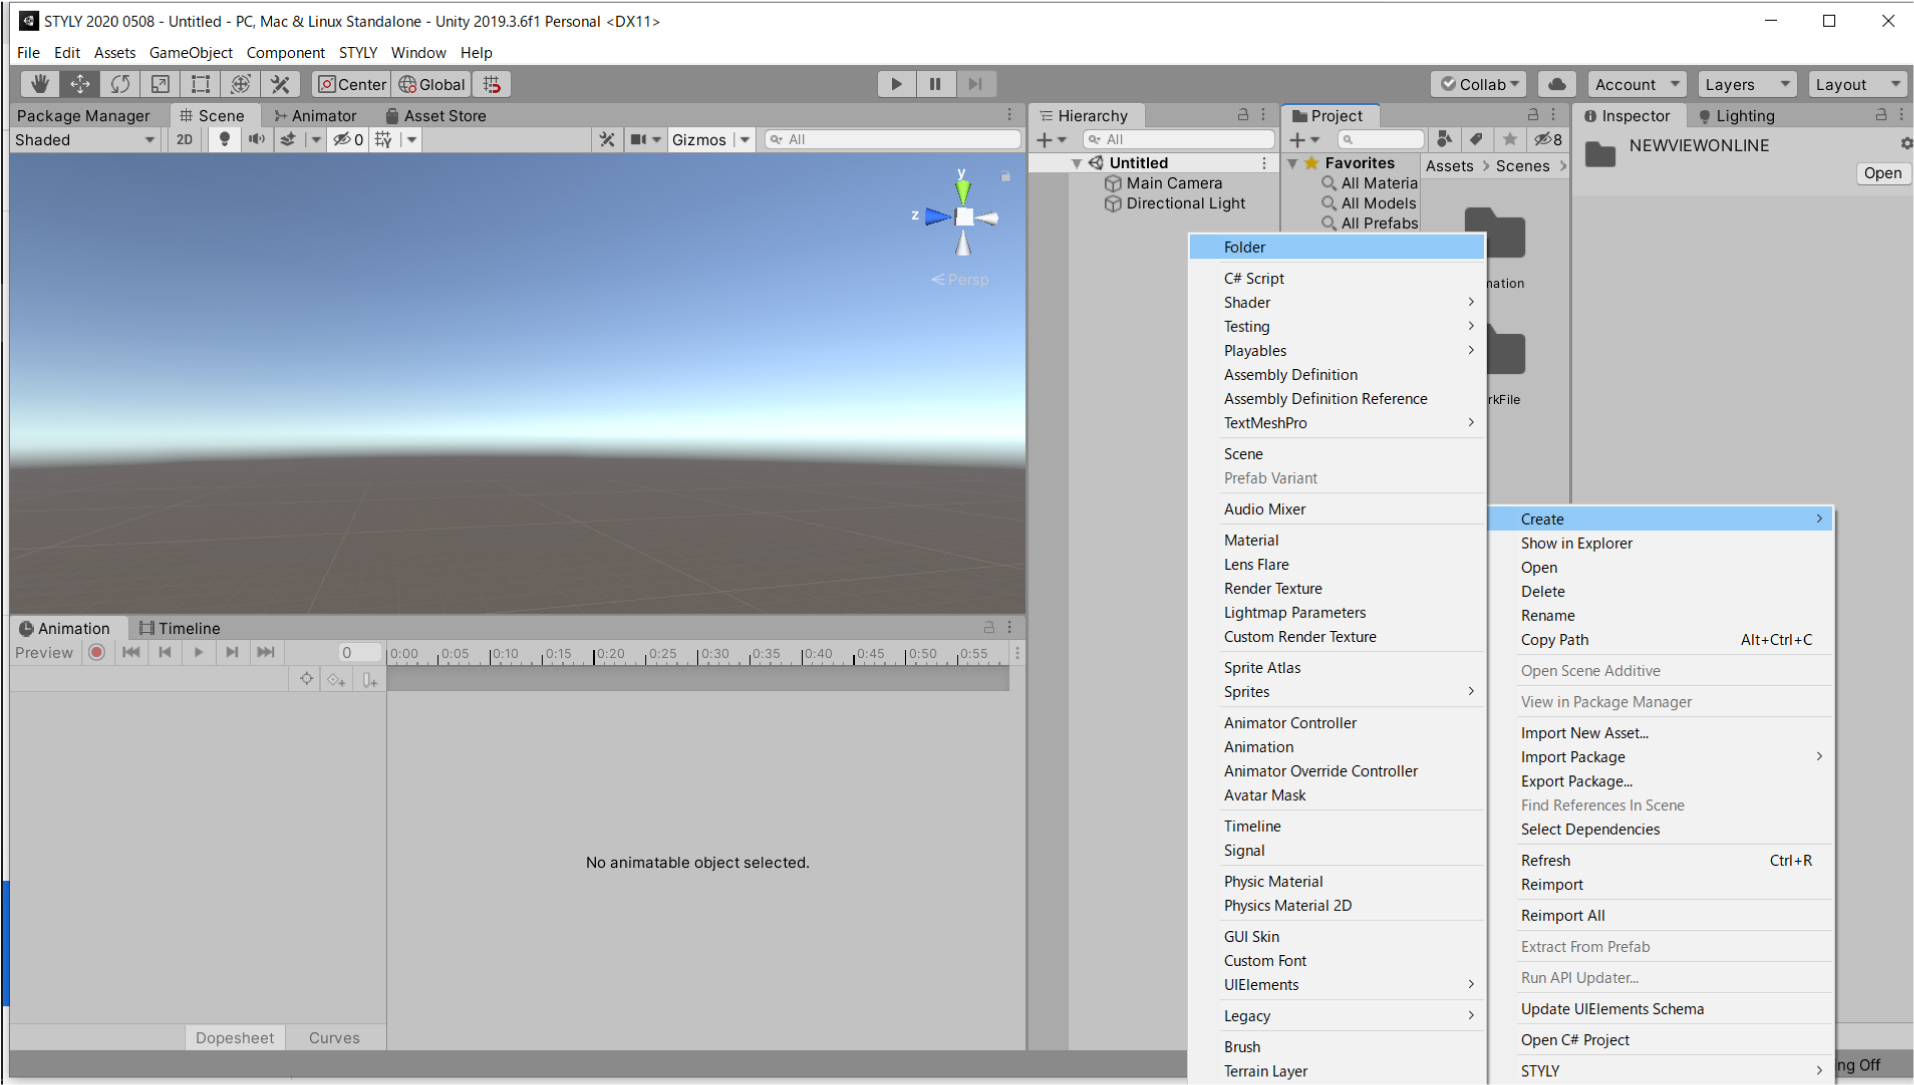Viewport: 1914px width, 1085px height.
Task: Click Import New Asset menu entry
Action: 1661,733
